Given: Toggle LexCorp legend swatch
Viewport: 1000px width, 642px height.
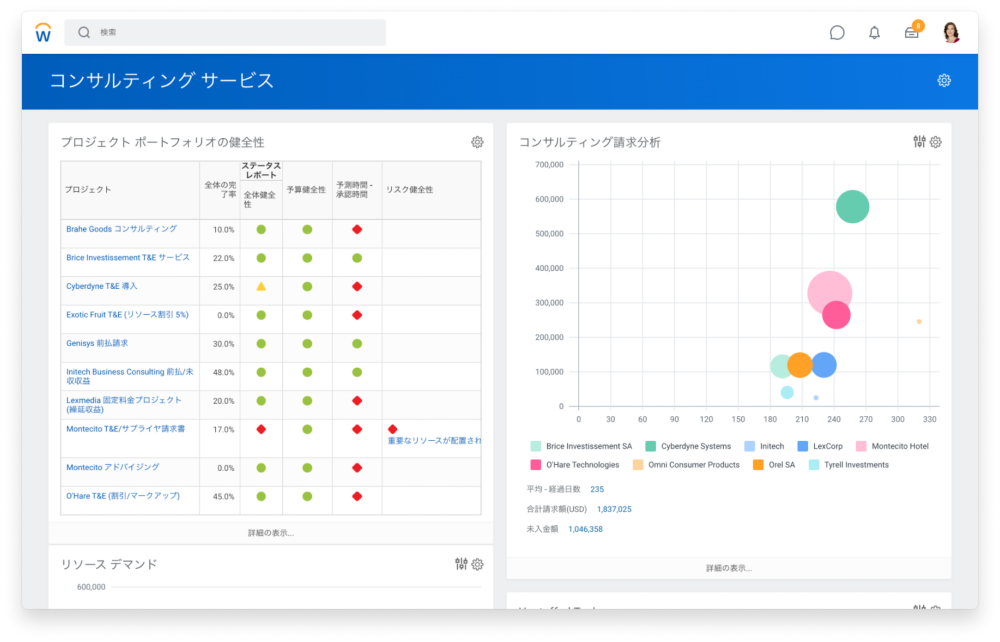Looking at the screenshot, I should (x=802, y=446).
